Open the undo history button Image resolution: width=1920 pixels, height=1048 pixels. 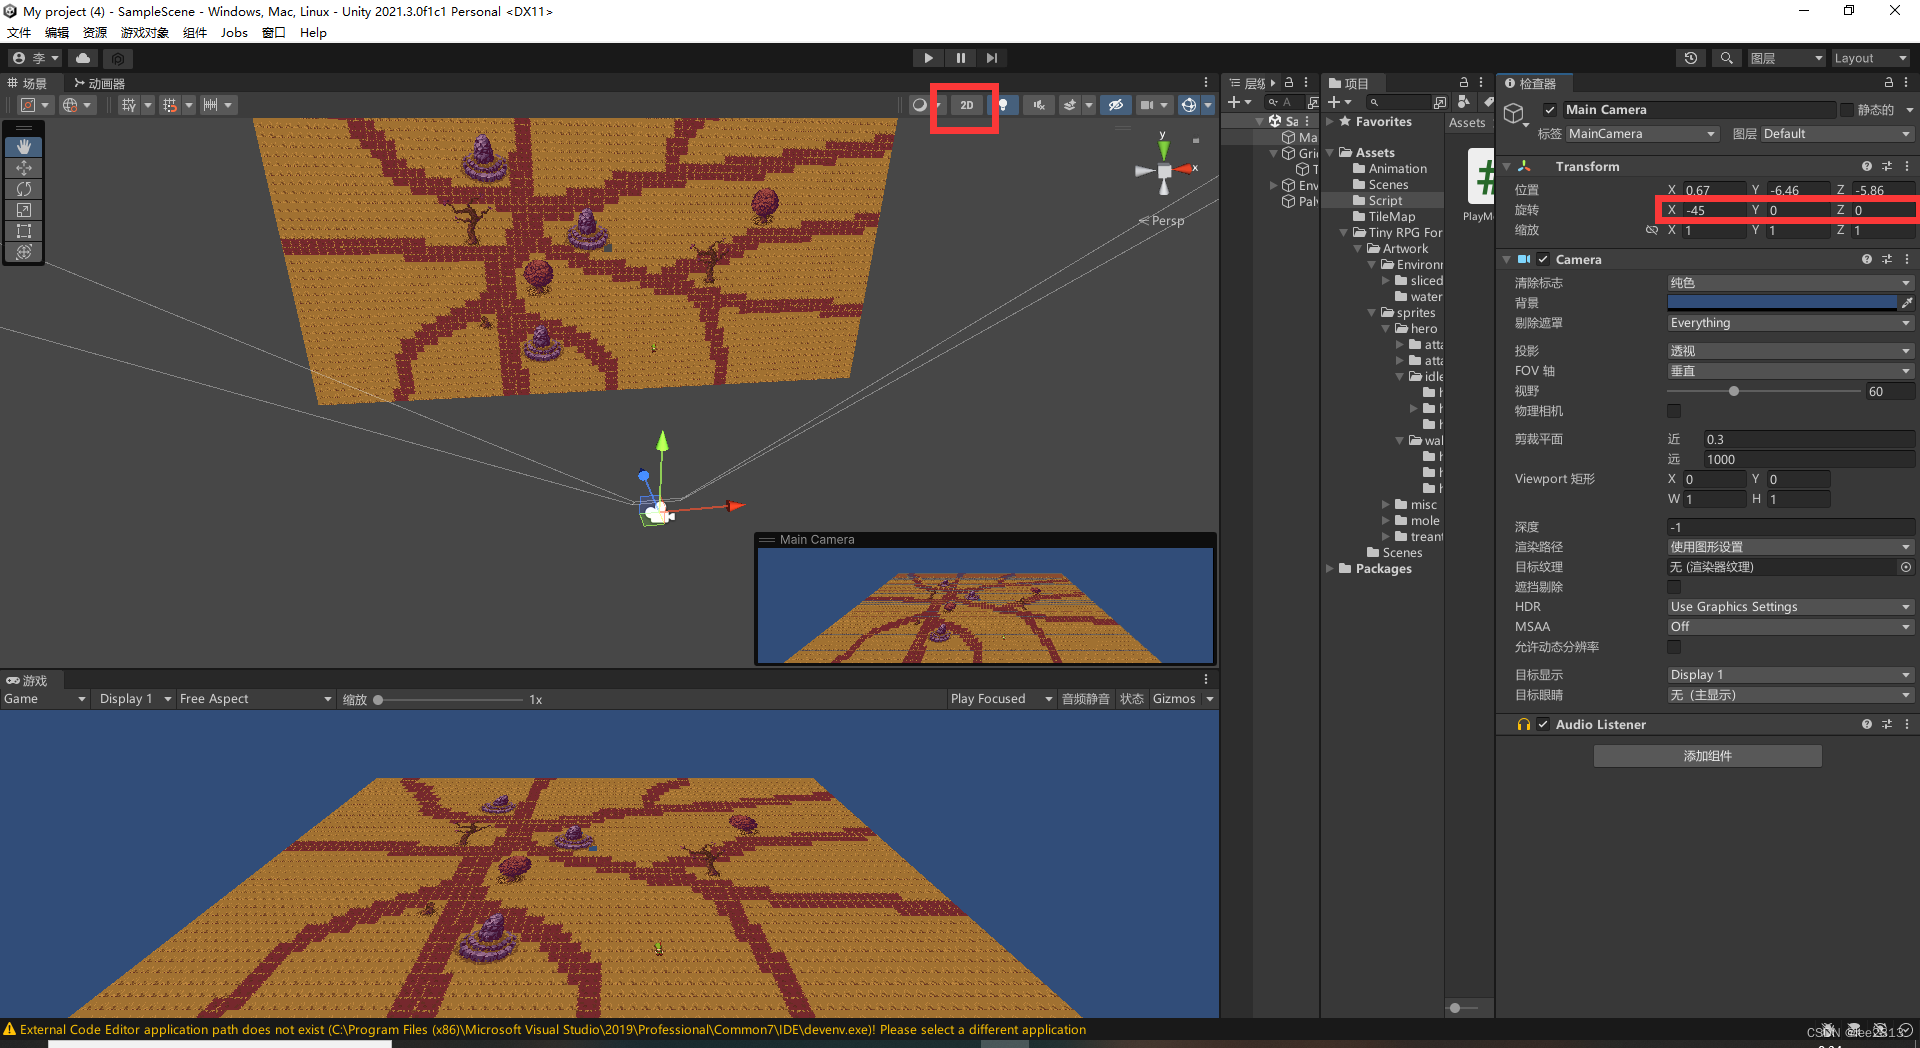coord(1691,58)
